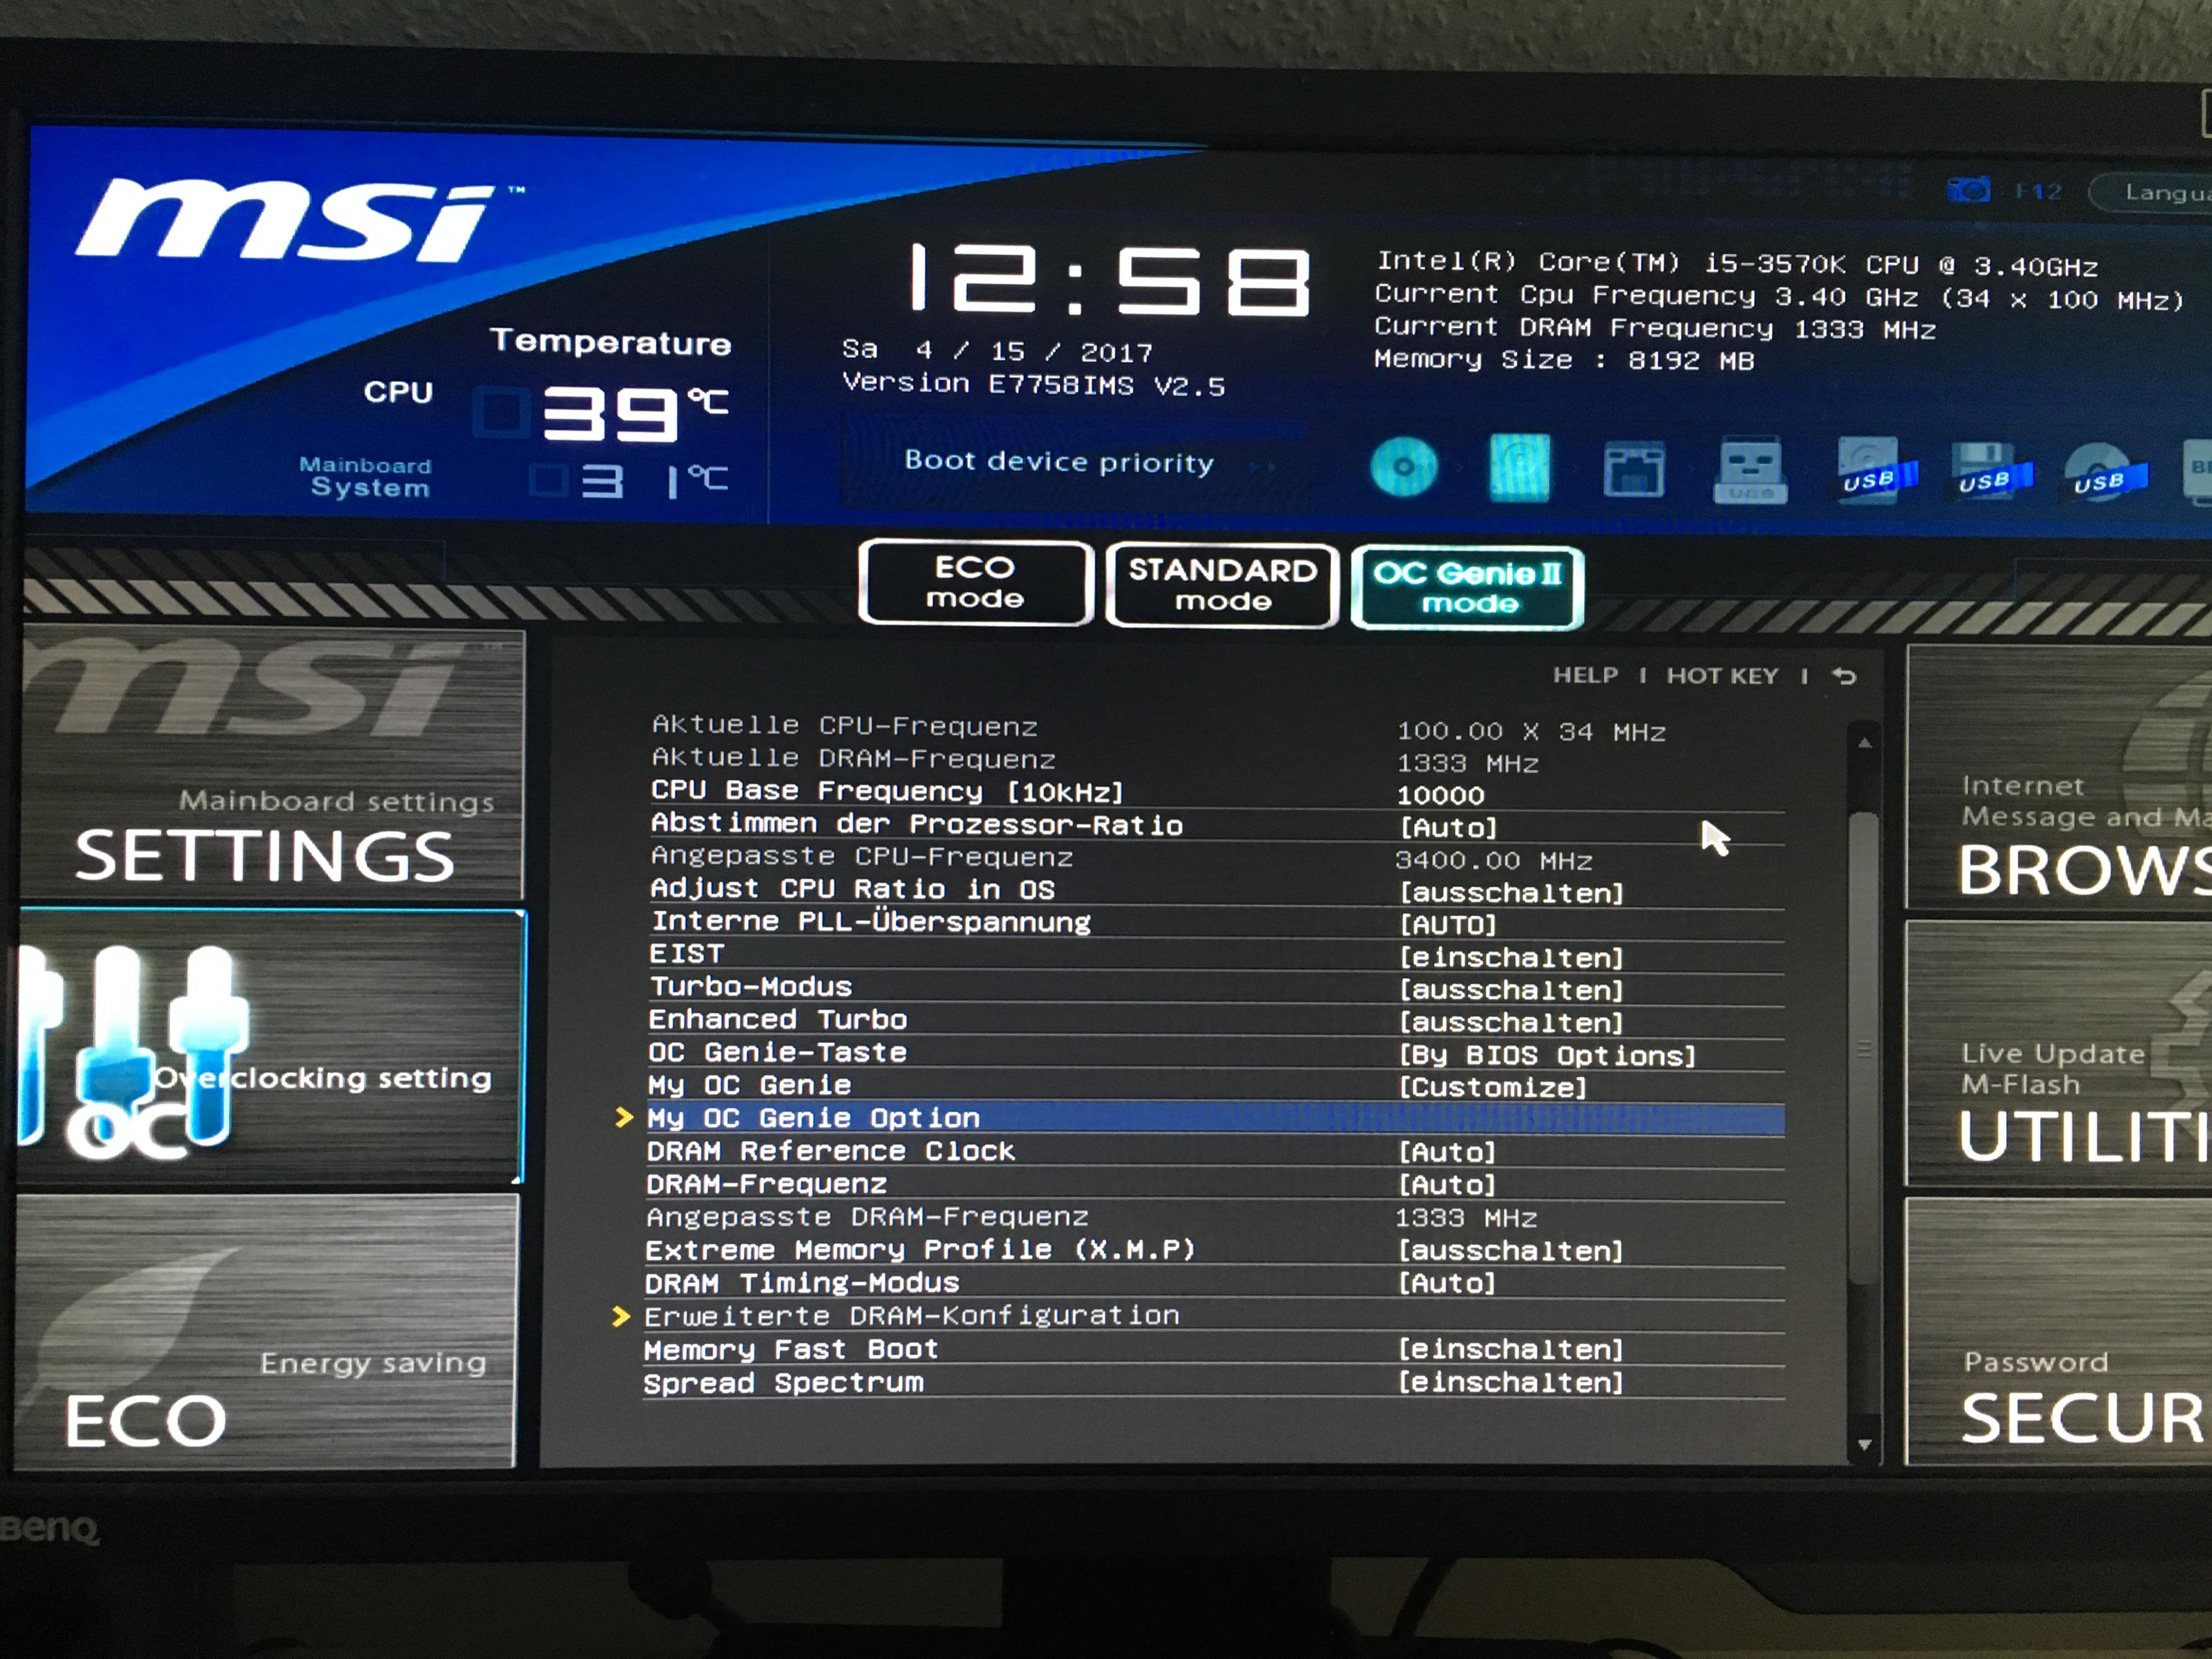Image resolution: width=2212 pixels, height=1659 pixels.
Task: Click the hard disk boot device icon
Action: coord(1519,467)
